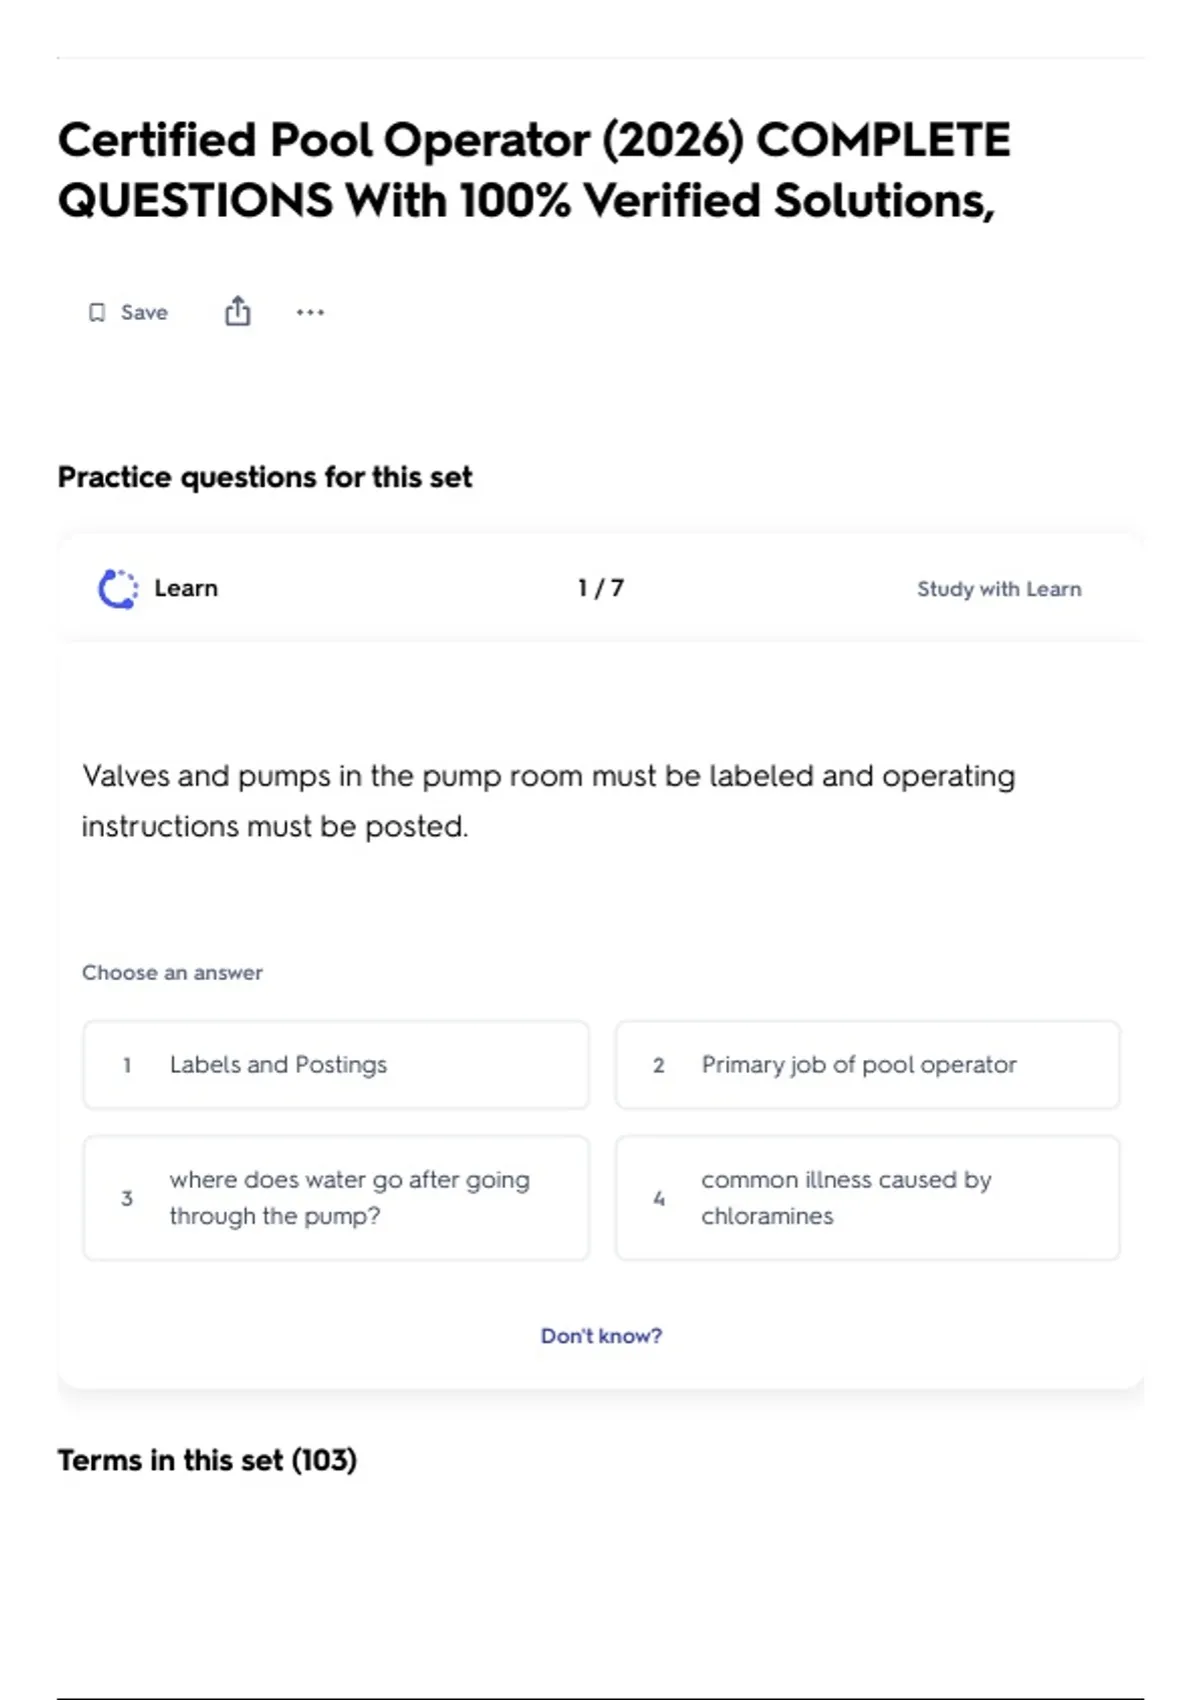
Task: Click the valves and pumps question text
Action: 548,801
